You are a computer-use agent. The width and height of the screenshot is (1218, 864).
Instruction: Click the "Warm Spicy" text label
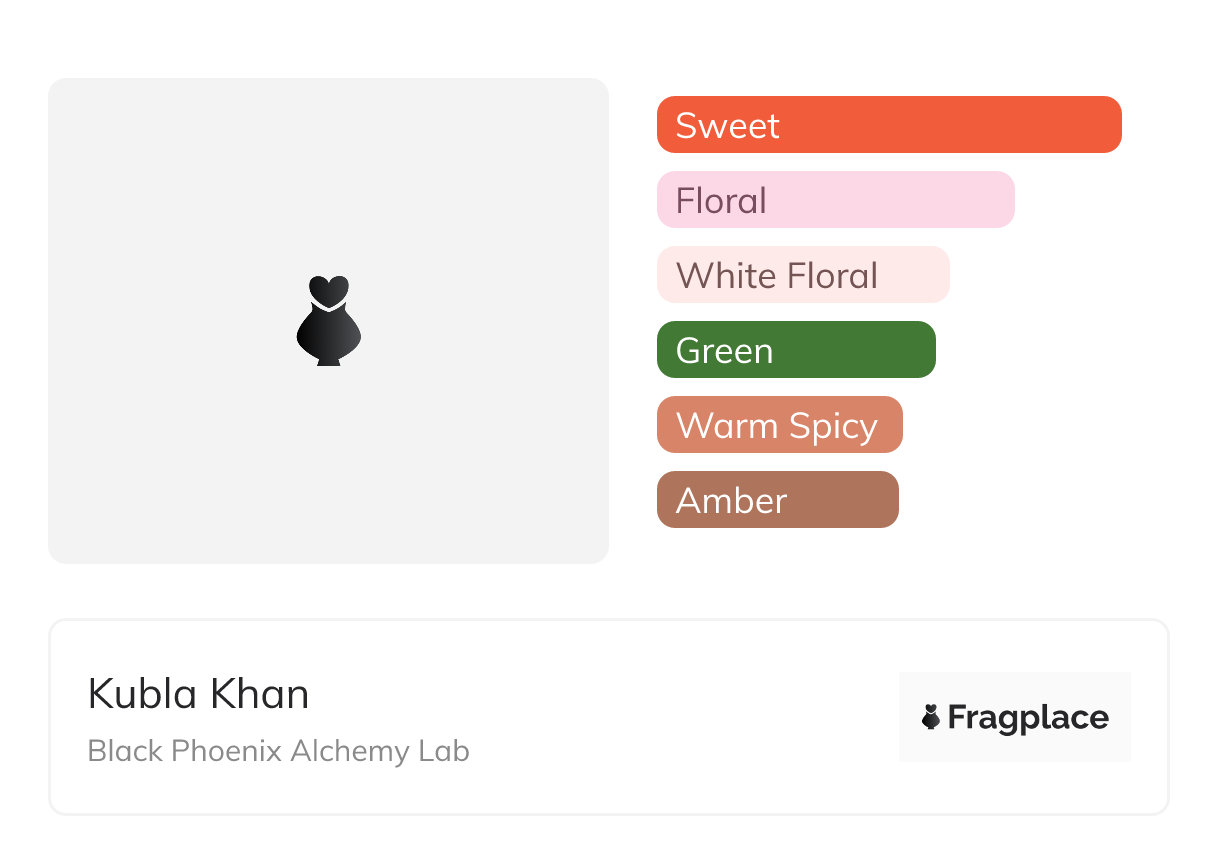777,426
